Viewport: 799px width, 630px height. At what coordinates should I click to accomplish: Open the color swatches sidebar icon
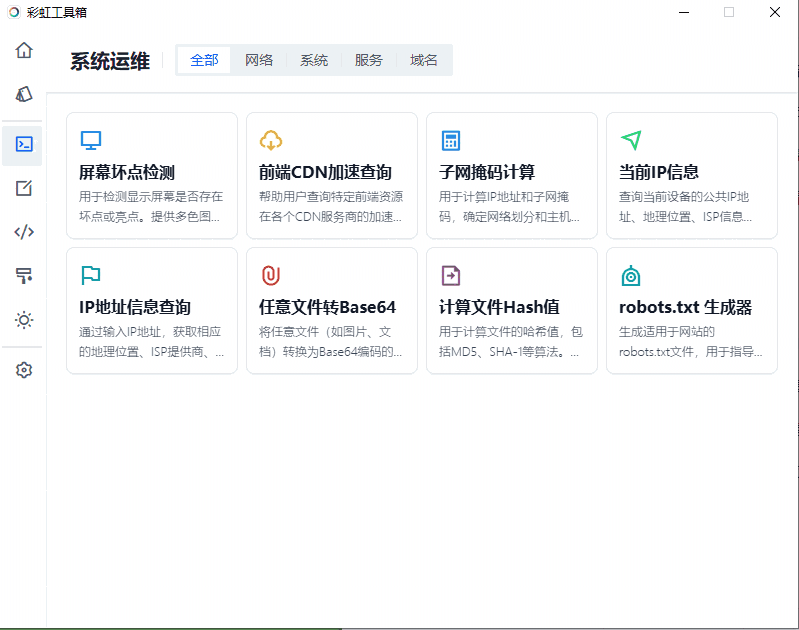(x=24, y=94)
